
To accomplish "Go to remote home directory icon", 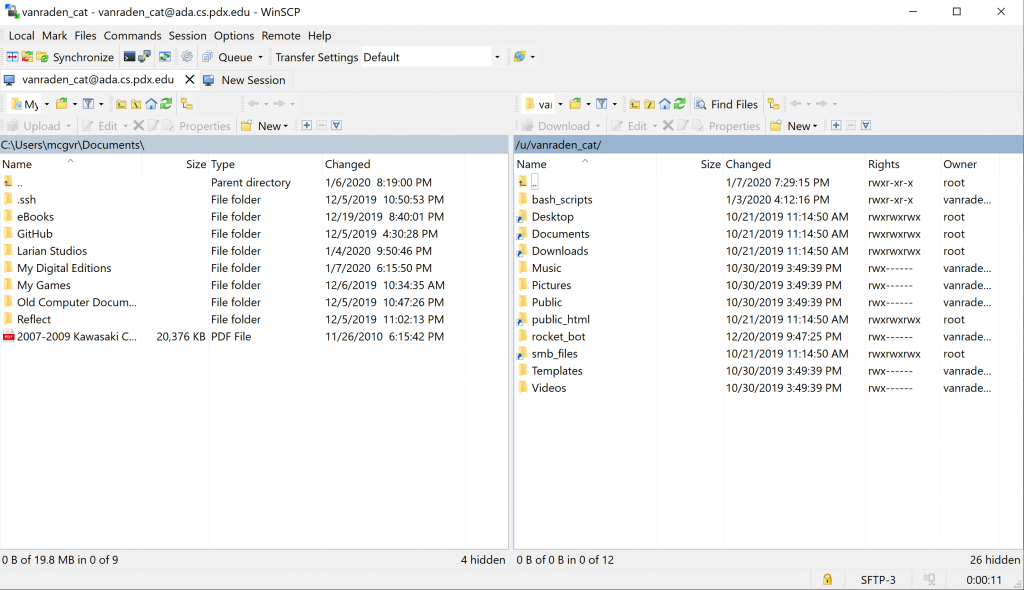I will [x=664, y=104].
